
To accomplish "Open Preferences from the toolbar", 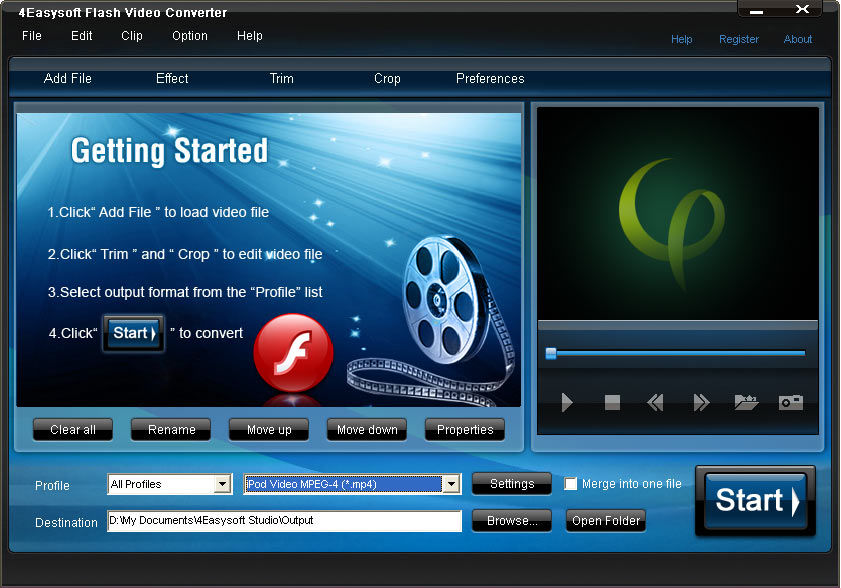I will 490,78.
